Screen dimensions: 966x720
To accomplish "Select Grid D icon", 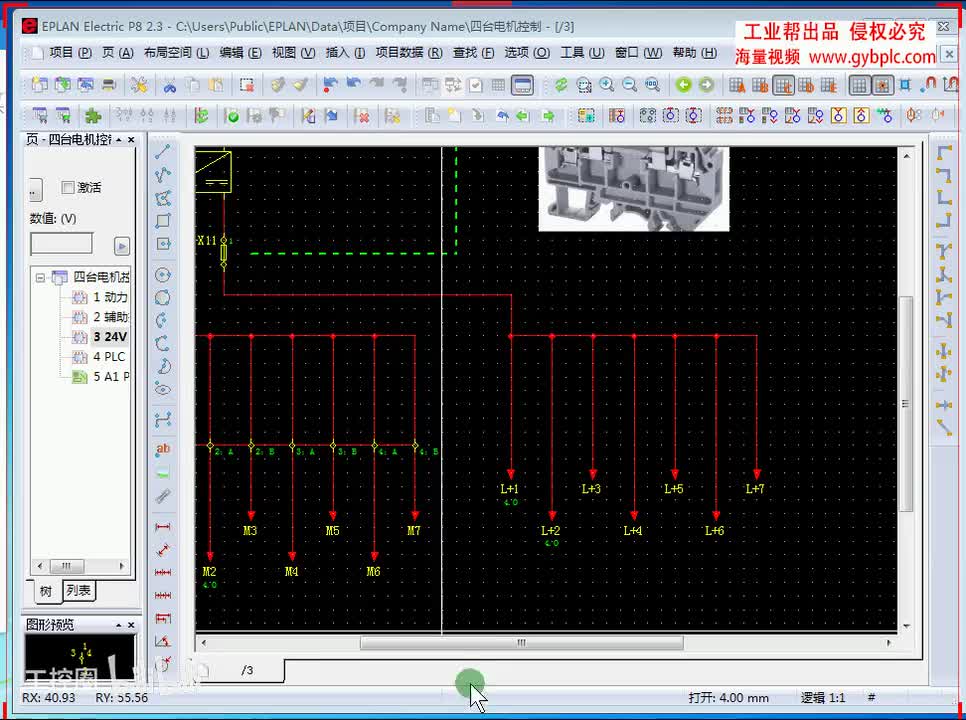I will (x=806, y=85).
